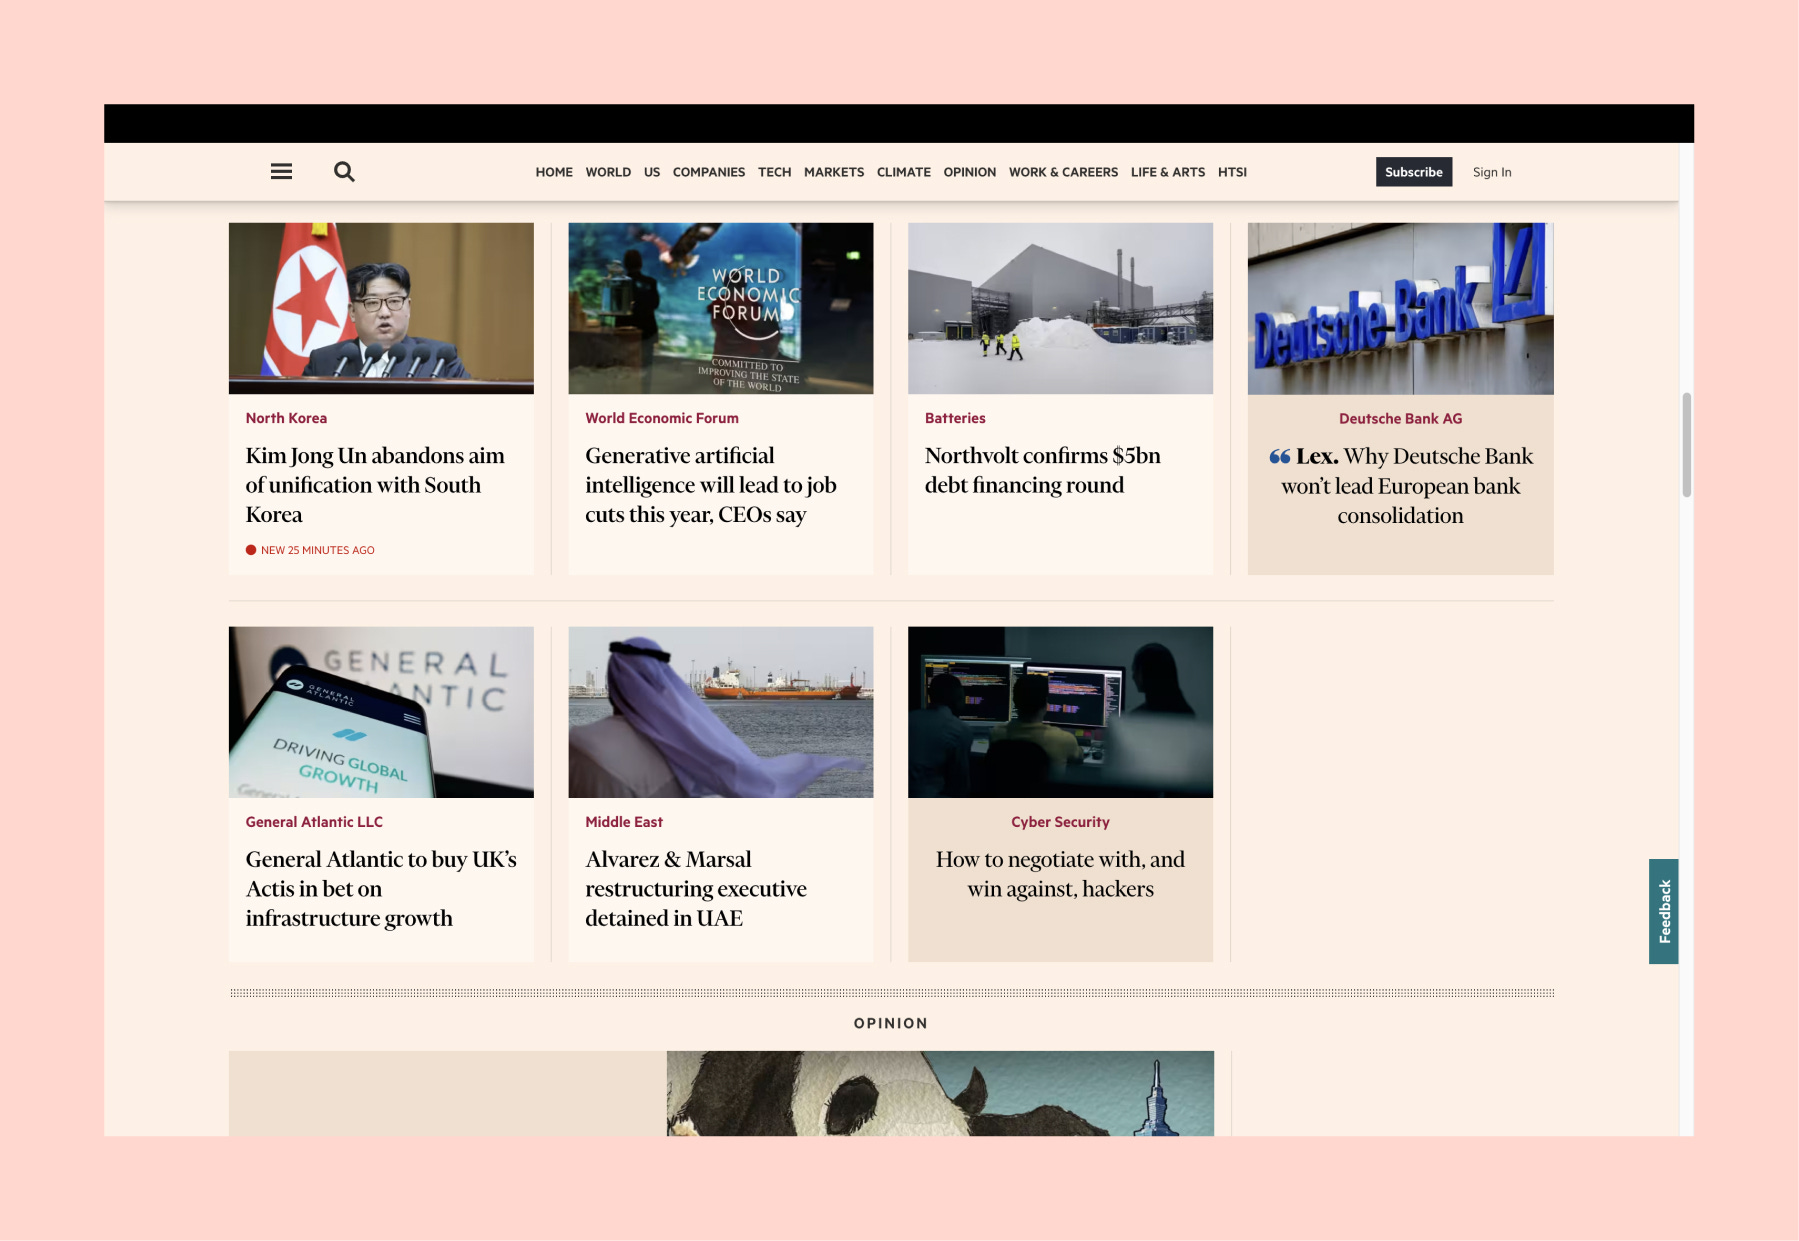Image resolution: width=1799 pixels, height=1241 pixels.
Task: Open the General Atlantic phone image
Action: pyautogui.click(x=381, y=712)
